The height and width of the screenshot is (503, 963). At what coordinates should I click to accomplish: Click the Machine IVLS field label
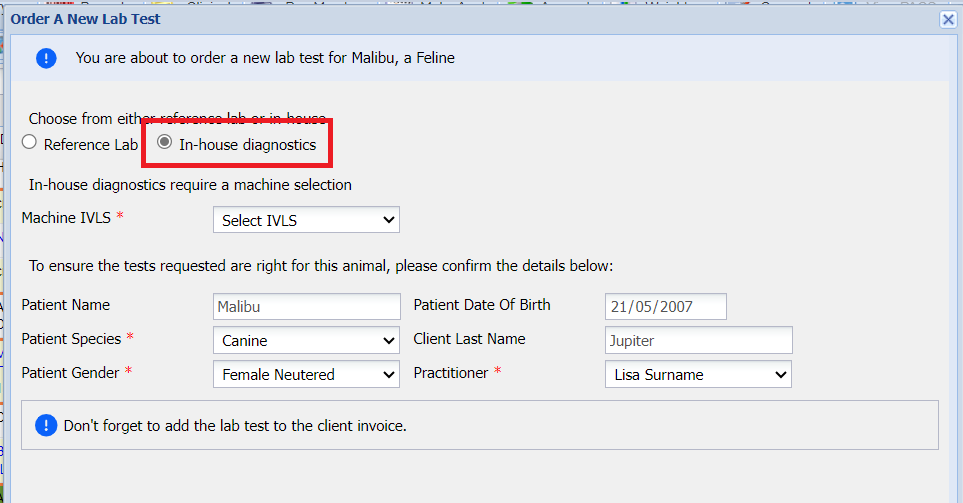pos(67,217)
